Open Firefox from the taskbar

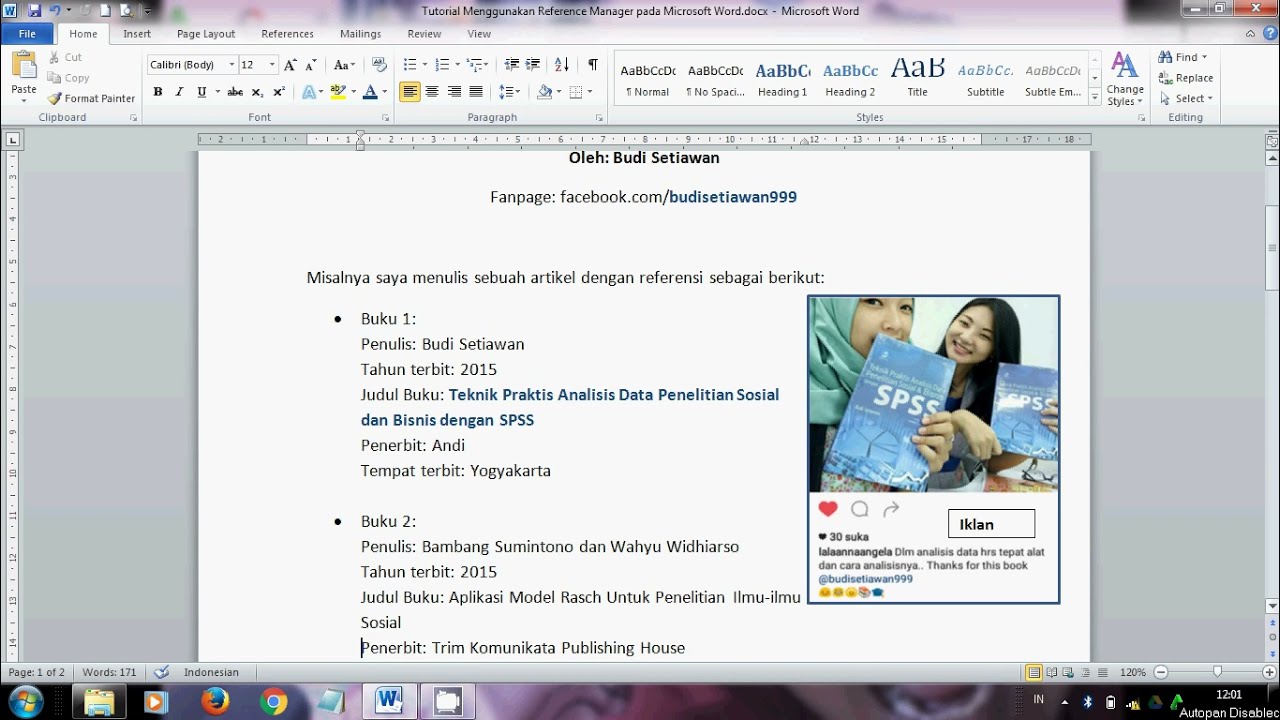pyautogui.click(x=214, y=701)
